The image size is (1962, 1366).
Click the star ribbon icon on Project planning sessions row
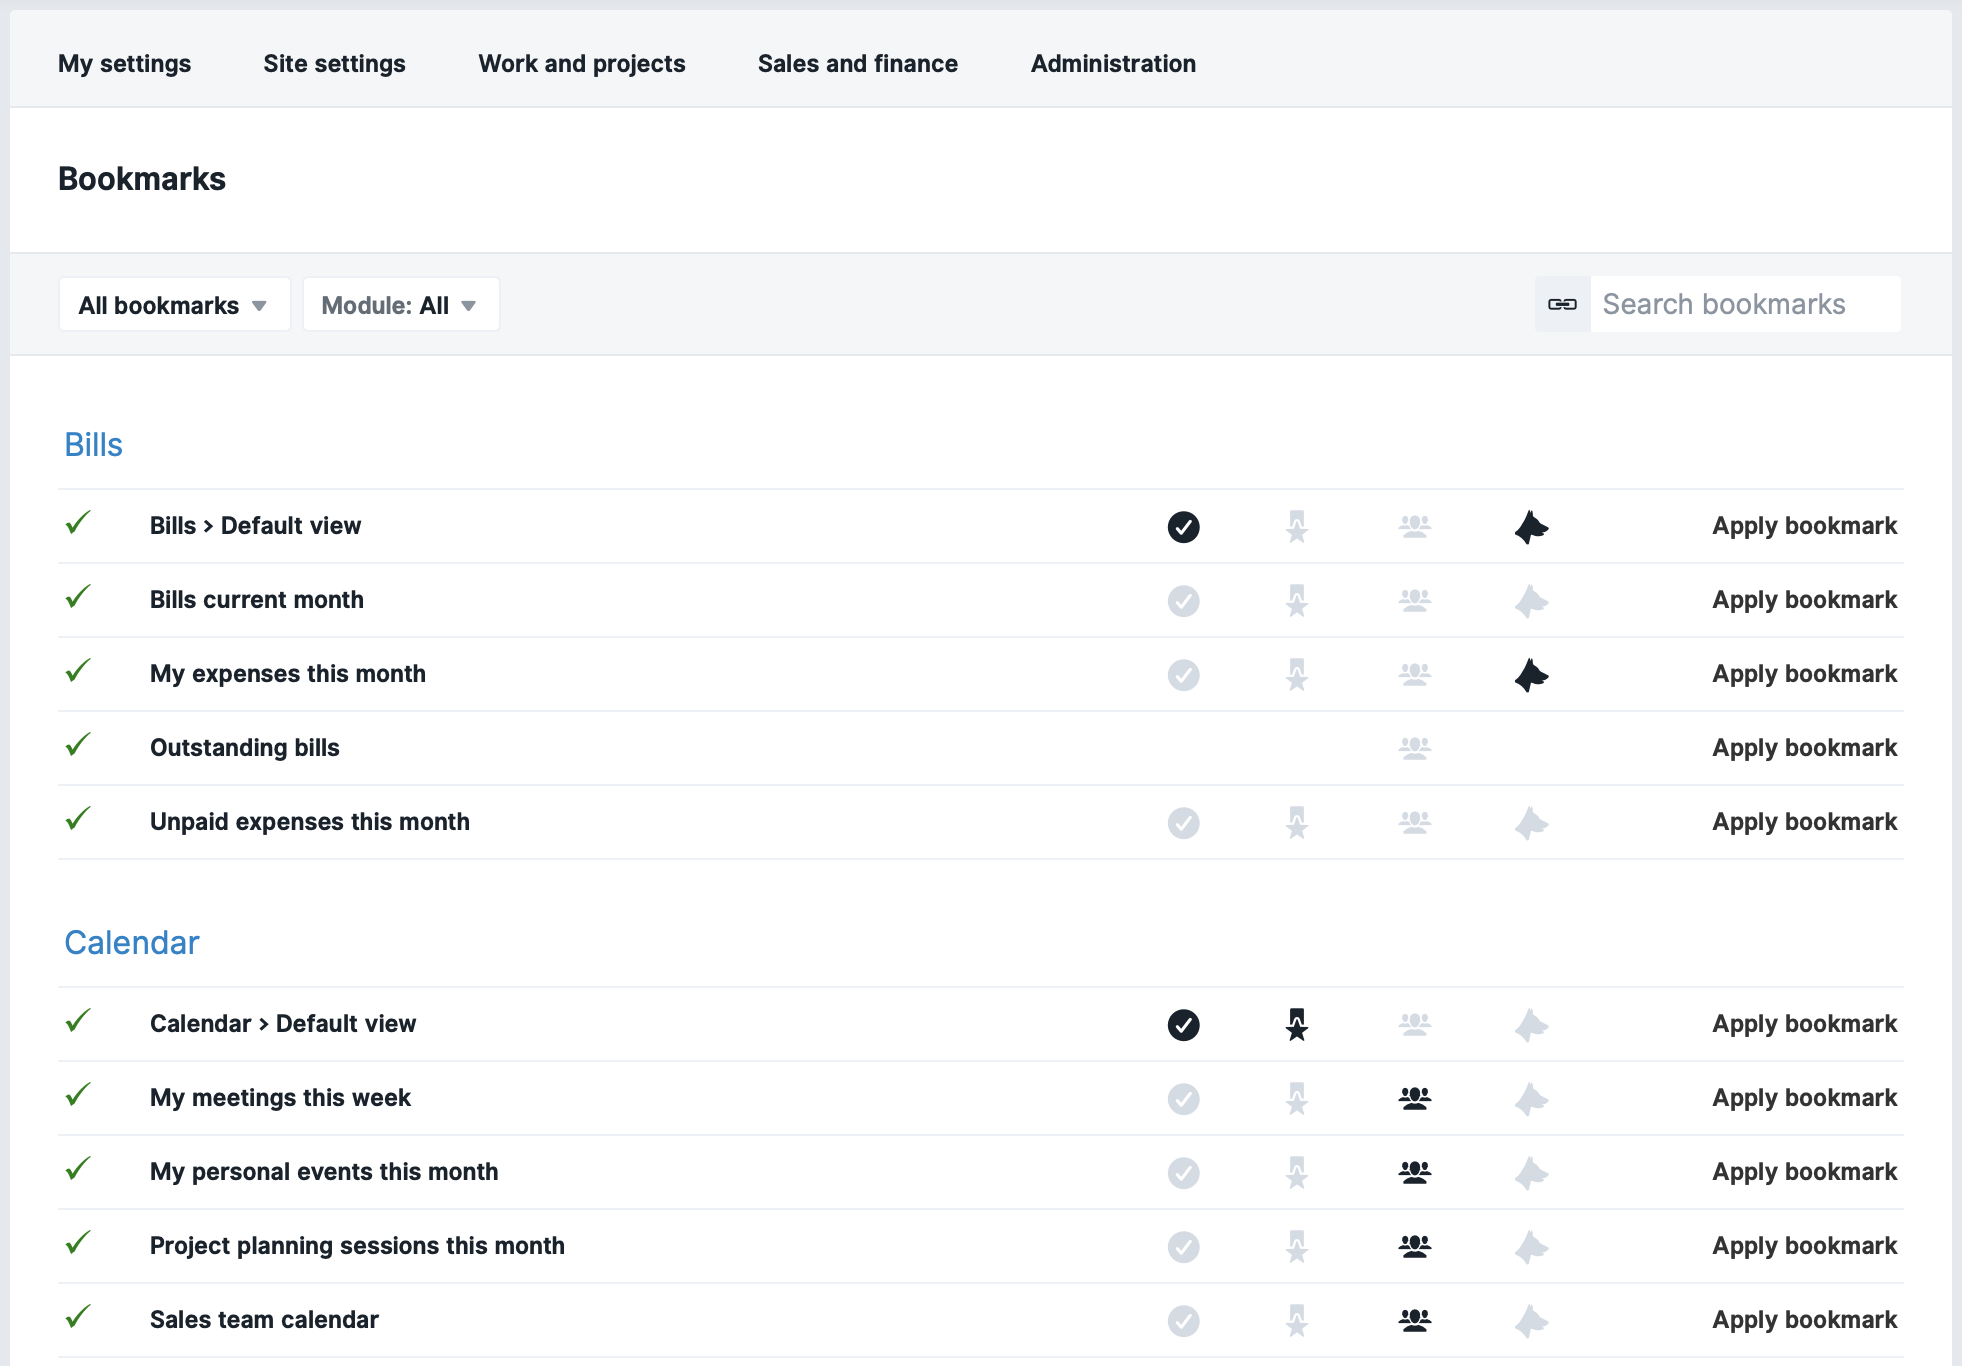click(1297, 1246)
